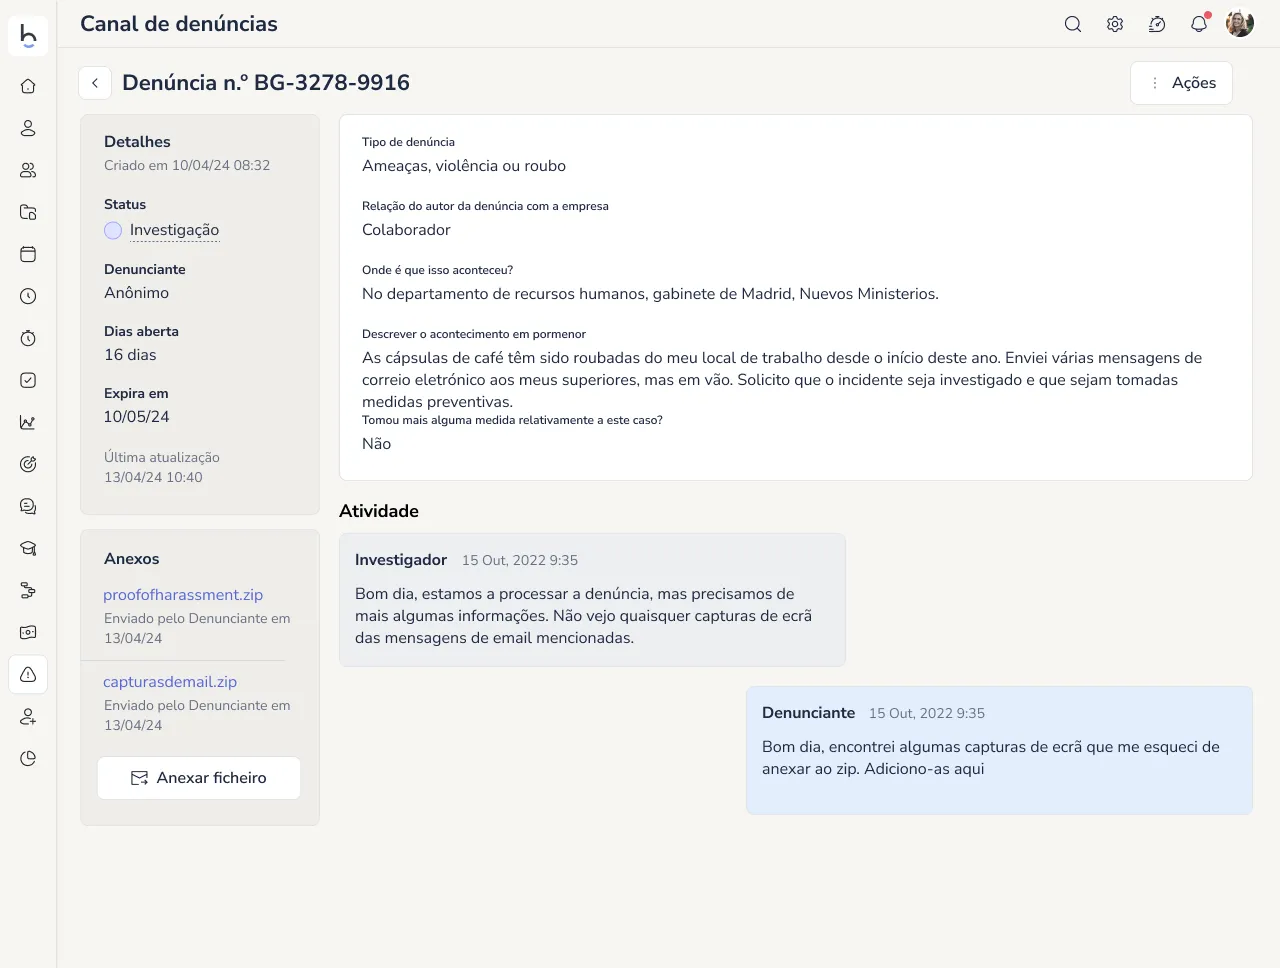Open the chat bubbles icon in sidebar
1280x968 pixels.
(x=28, y=506)
